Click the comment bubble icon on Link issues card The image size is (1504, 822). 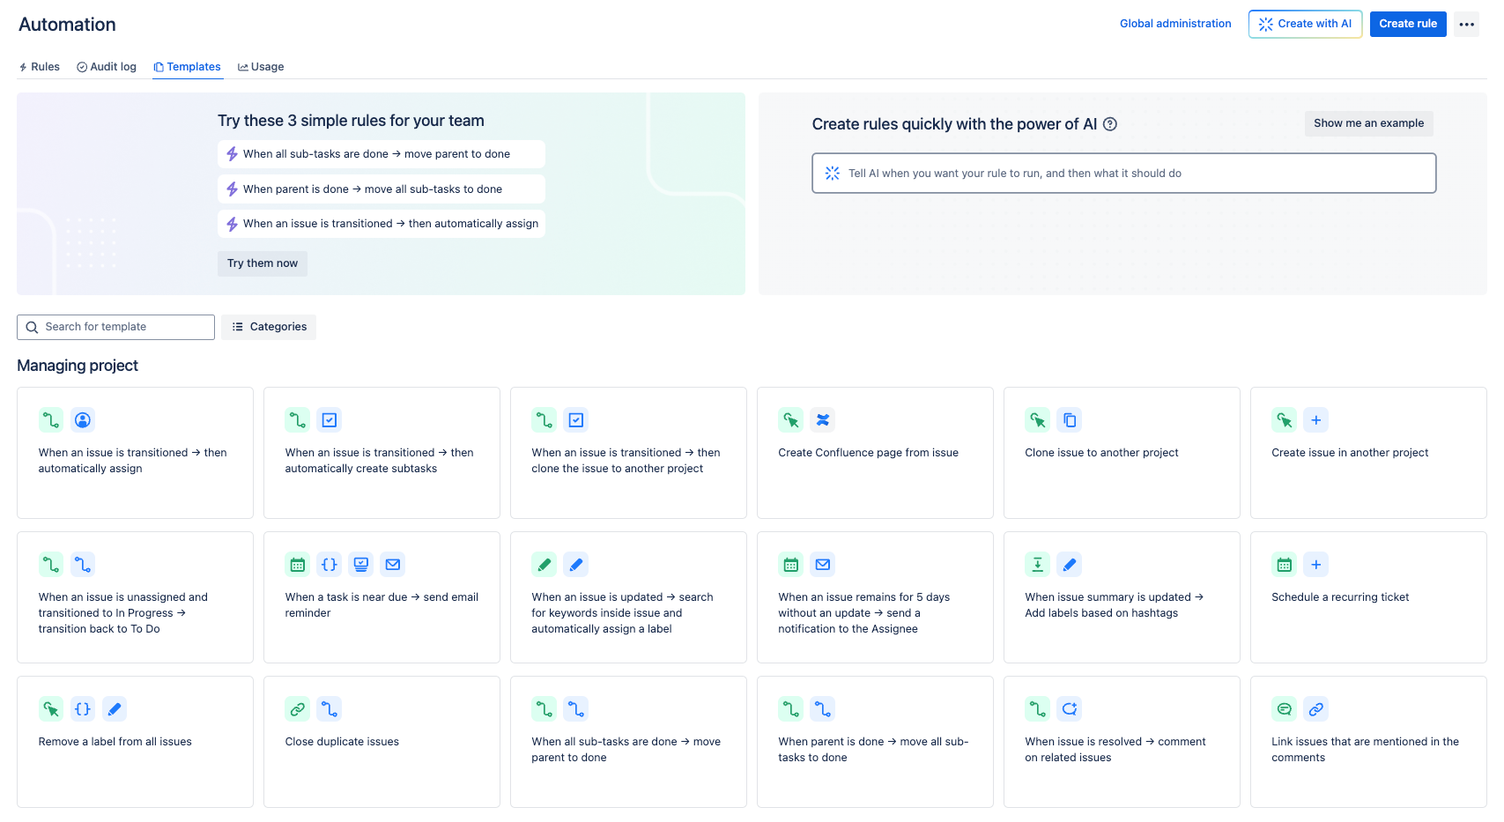[x=1284, y=709]
